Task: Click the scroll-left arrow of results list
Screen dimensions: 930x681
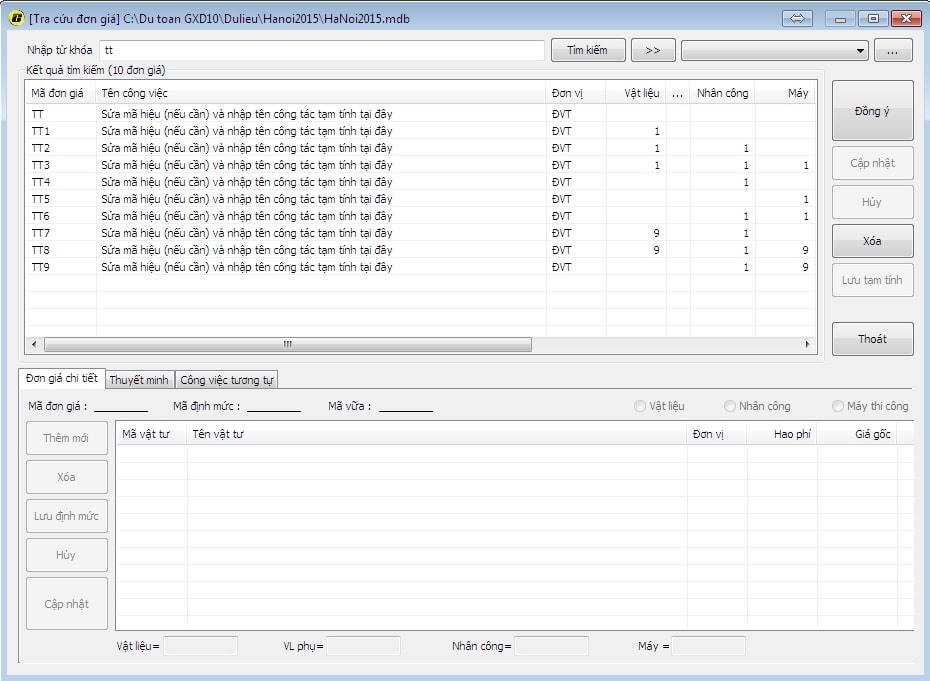Action: [35, 344]
